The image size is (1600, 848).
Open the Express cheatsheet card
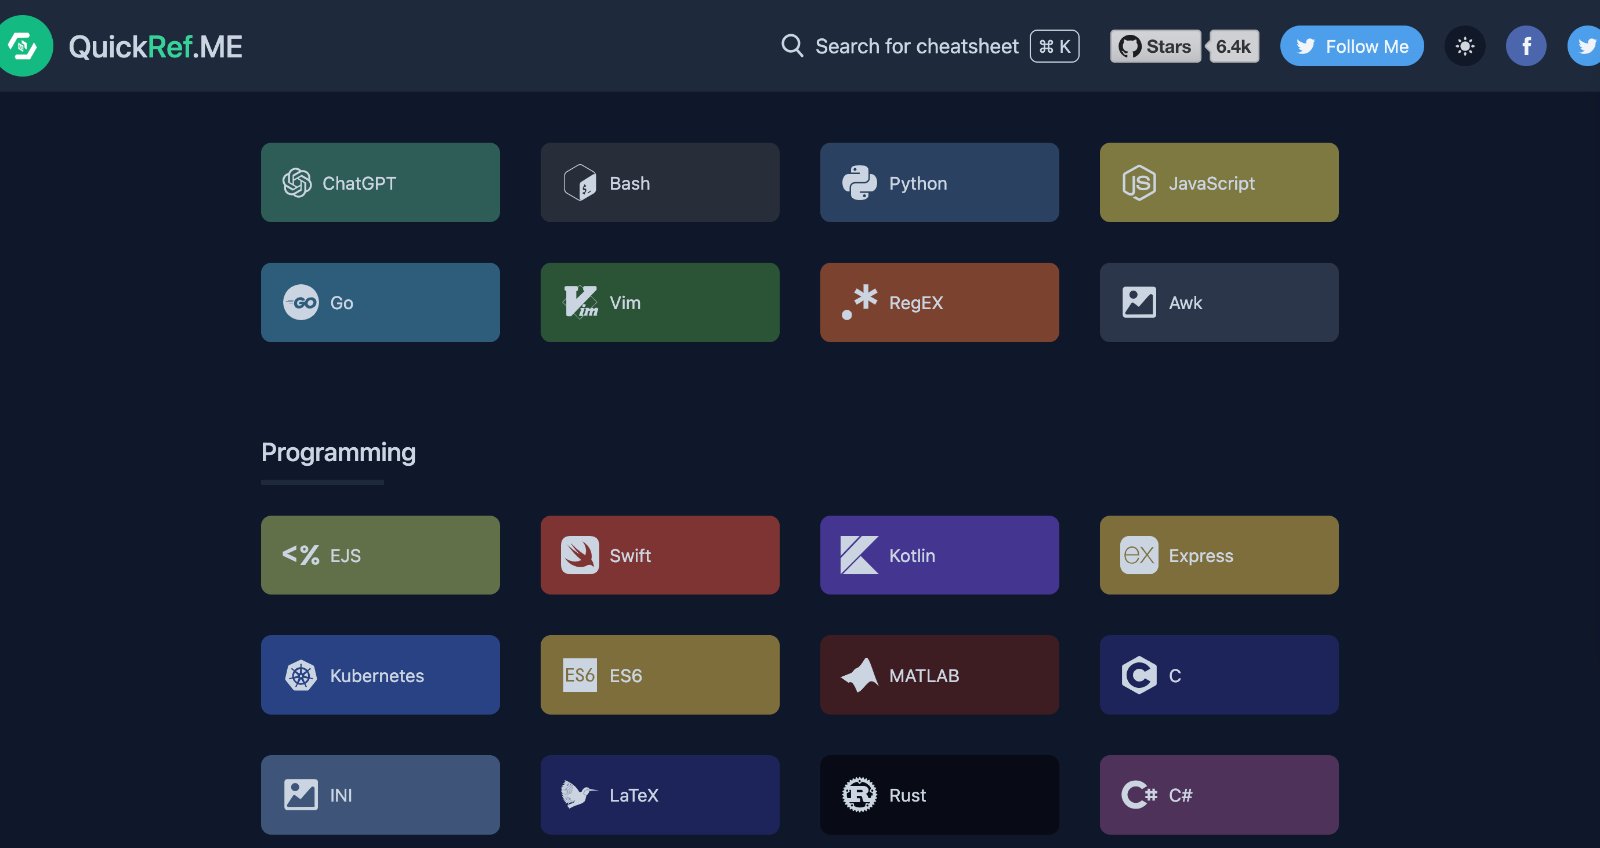[x=1219, y=555]
